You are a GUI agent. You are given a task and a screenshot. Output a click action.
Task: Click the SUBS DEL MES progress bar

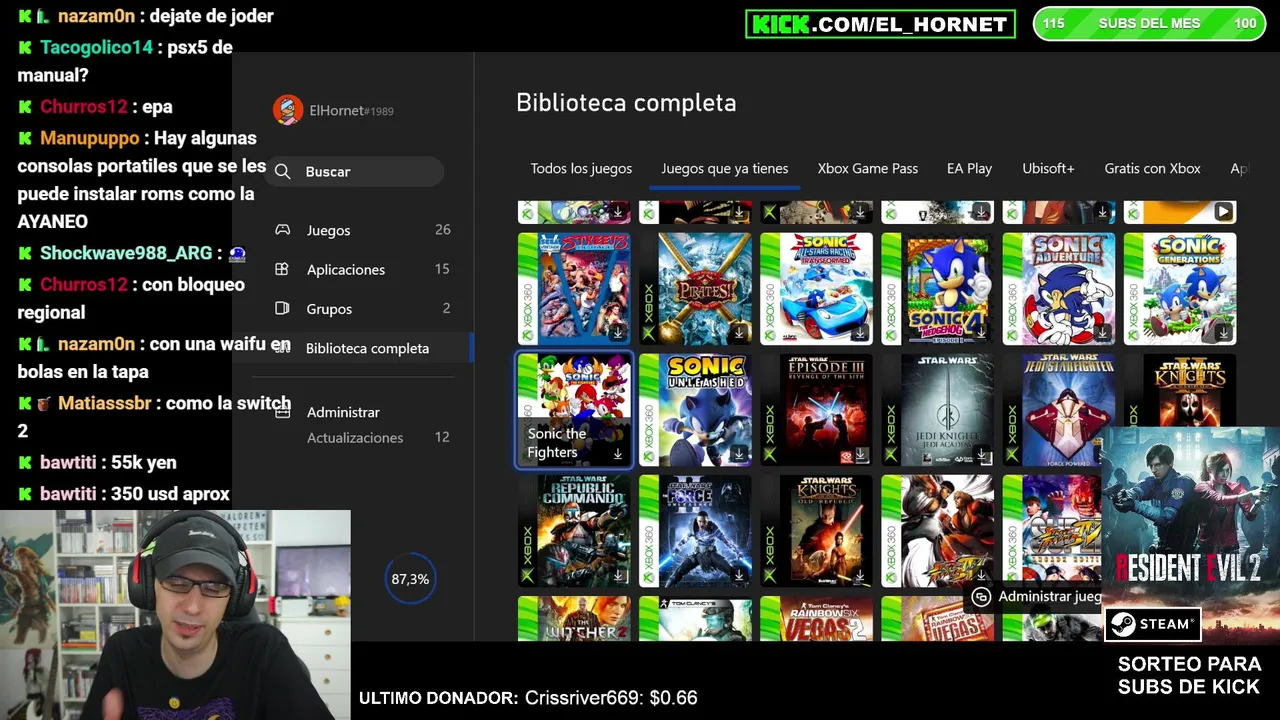[1149, 24]
